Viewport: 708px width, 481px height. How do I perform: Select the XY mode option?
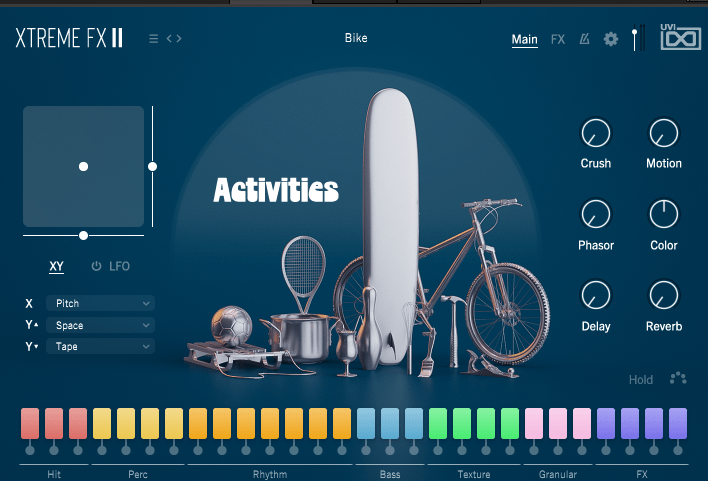(57, 266)
